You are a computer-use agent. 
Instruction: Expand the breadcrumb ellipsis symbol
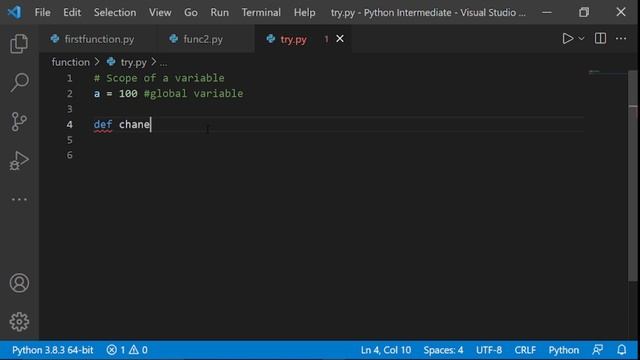(x=163, y=63)
